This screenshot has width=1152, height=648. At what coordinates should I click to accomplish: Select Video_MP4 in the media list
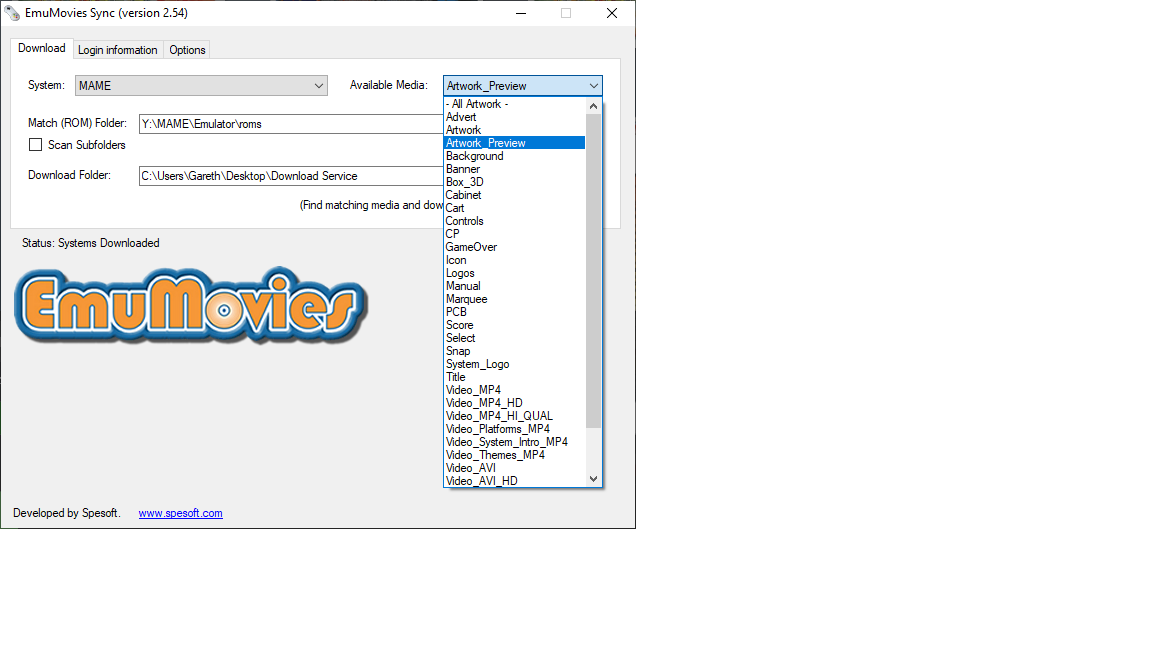pos(515,390)
